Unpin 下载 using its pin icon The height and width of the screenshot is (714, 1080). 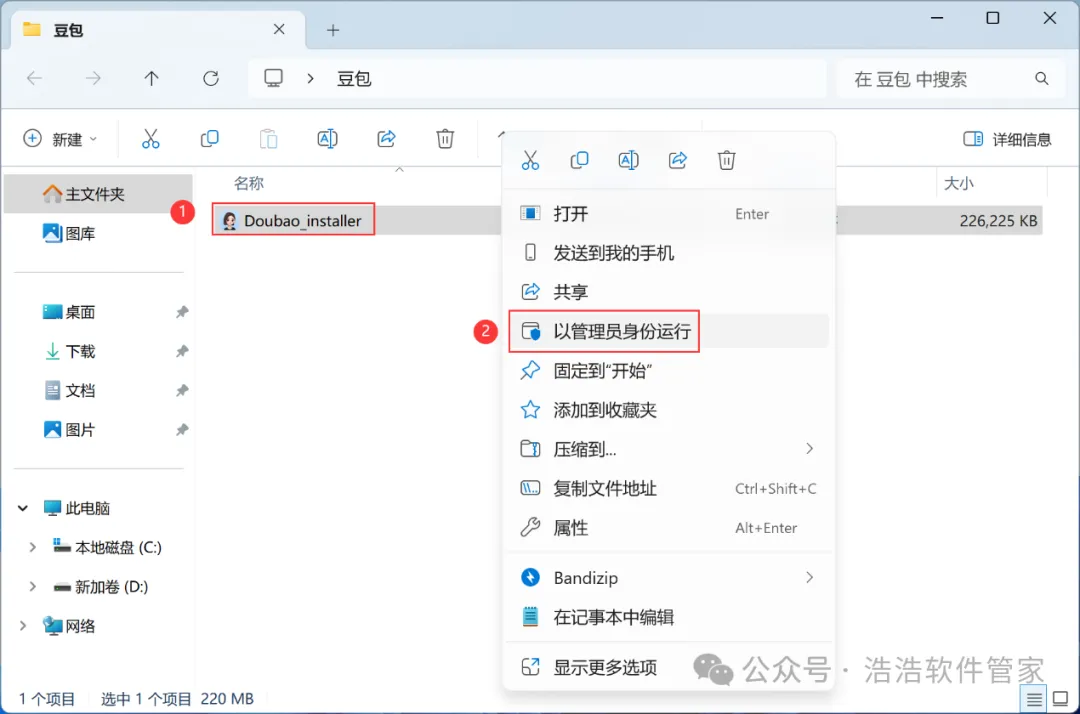(182, 351)
